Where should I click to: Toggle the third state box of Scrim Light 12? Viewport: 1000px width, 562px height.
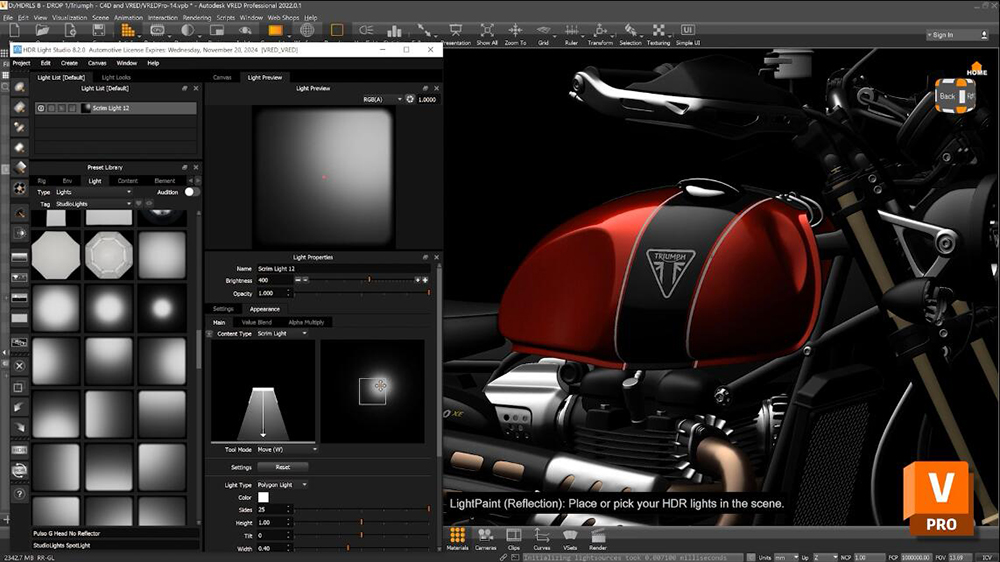pos(62,108)
